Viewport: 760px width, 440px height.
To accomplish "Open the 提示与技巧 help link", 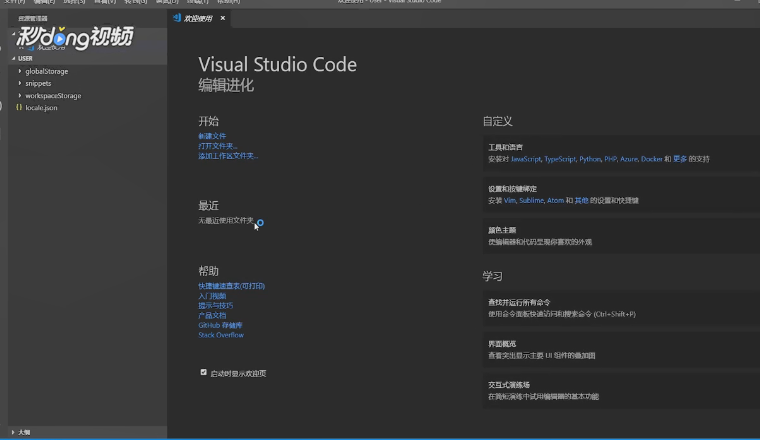I will click(x=216, y=306).
